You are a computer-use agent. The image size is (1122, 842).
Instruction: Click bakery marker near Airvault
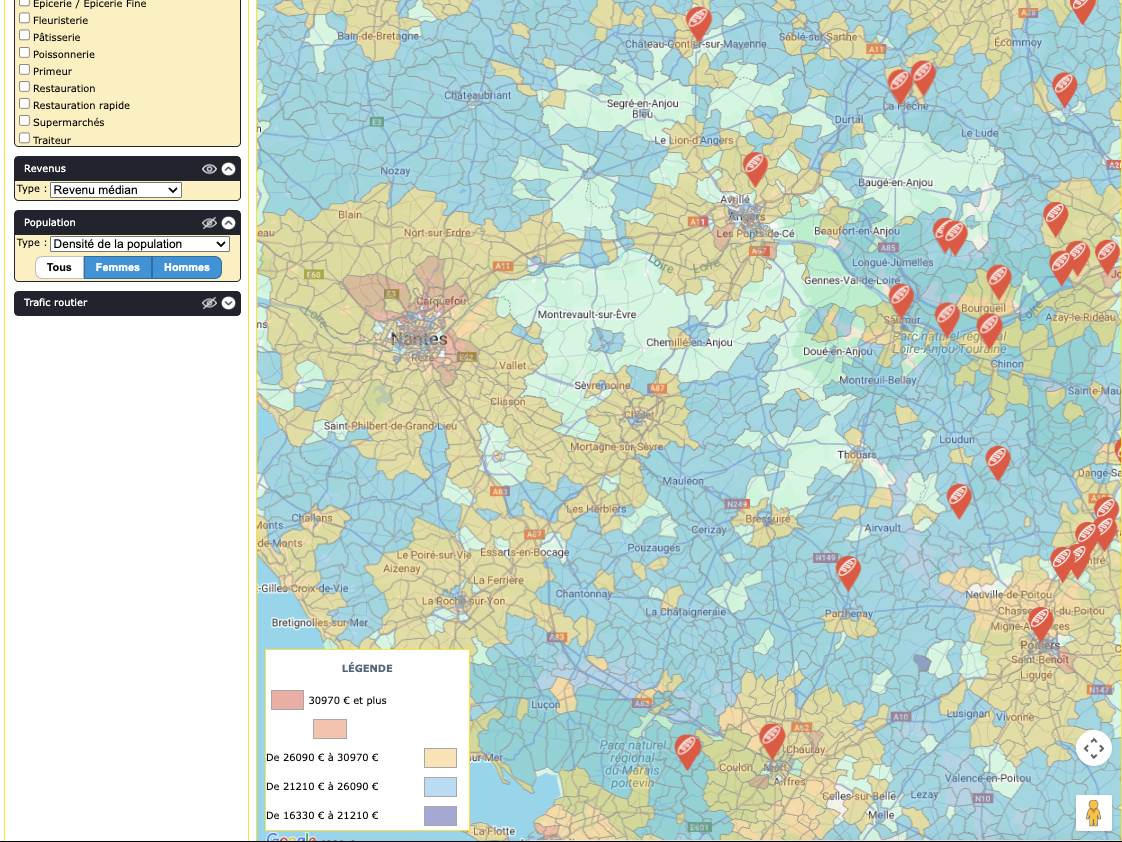(959, 499)
